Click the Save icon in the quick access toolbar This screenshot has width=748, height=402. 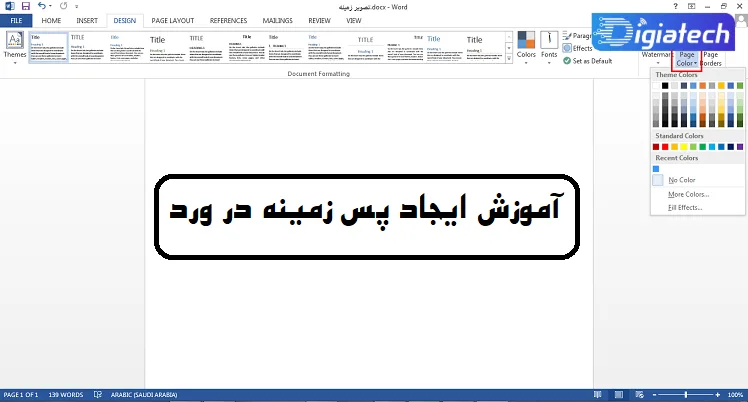[25, 6]
